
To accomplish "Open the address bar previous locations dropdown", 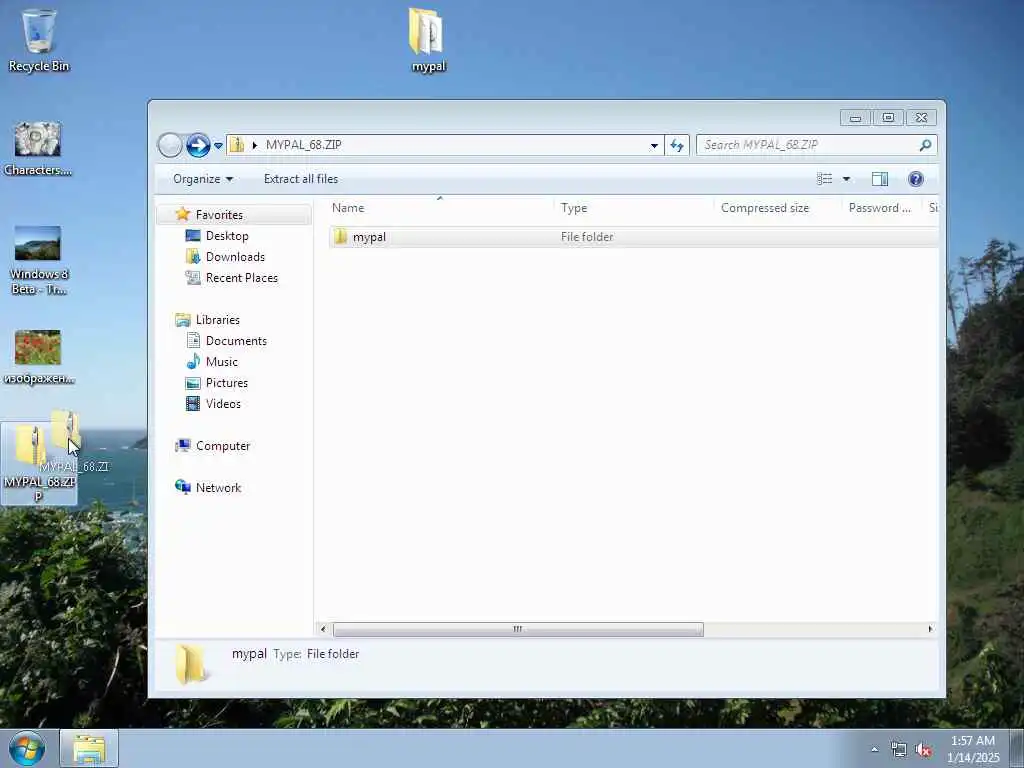I will click(x=654, y=146).
